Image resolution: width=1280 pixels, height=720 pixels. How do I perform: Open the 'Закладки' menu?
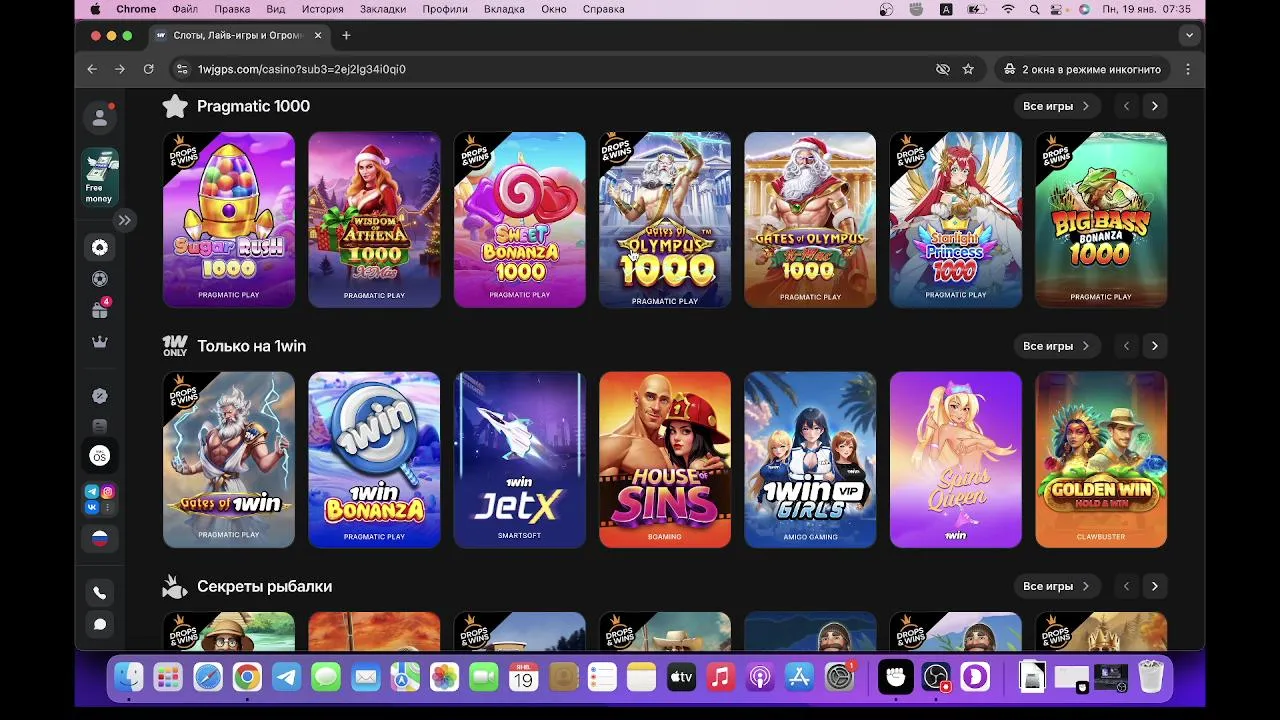(383, 9)
